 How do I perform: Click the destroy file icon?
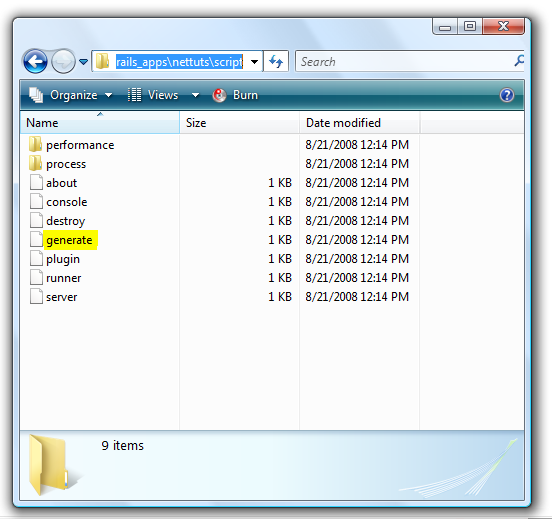pos(36,220)
